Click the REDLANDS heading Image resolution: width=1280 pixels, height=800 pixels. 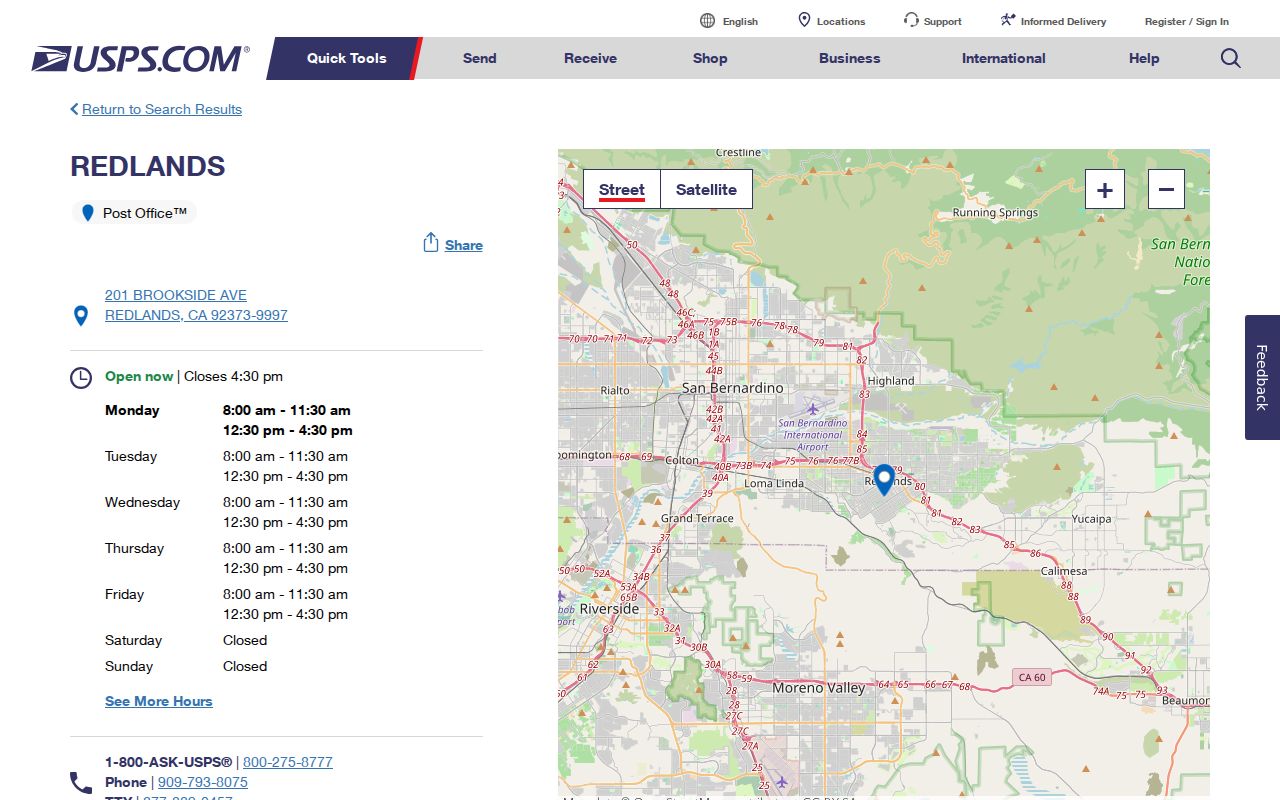click(x=148, y=166)
